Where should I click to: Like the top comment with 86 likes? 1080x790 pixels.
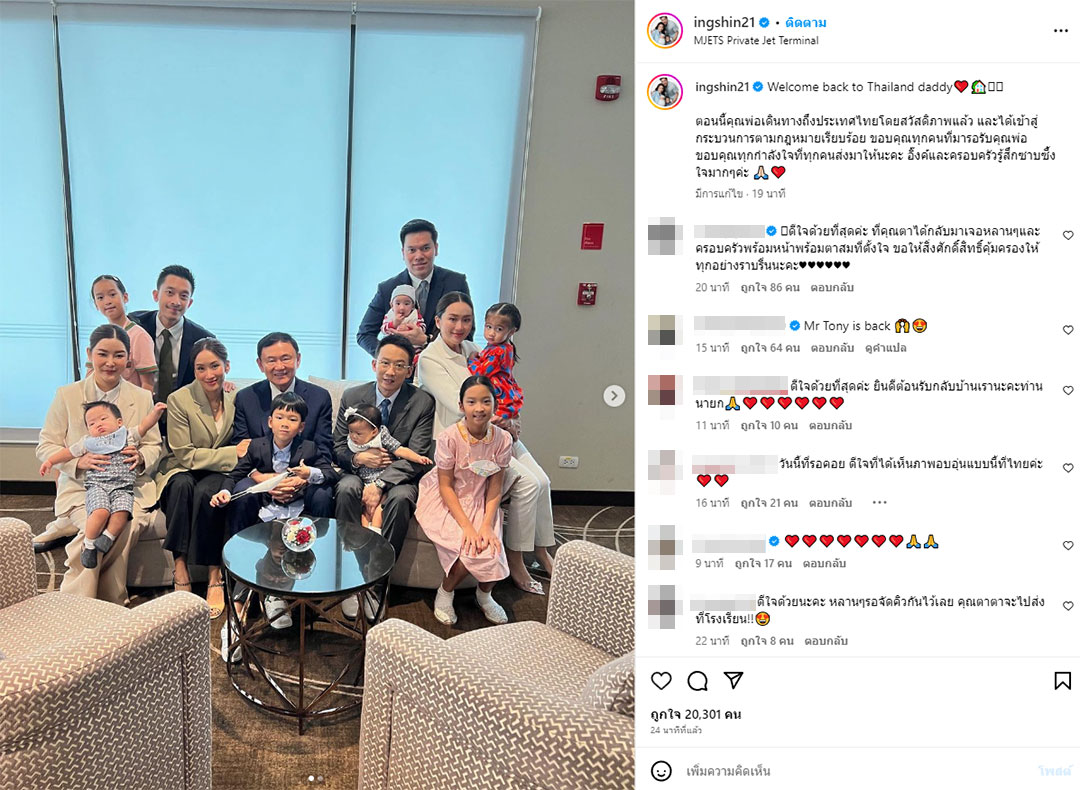tap(1068, 235)
